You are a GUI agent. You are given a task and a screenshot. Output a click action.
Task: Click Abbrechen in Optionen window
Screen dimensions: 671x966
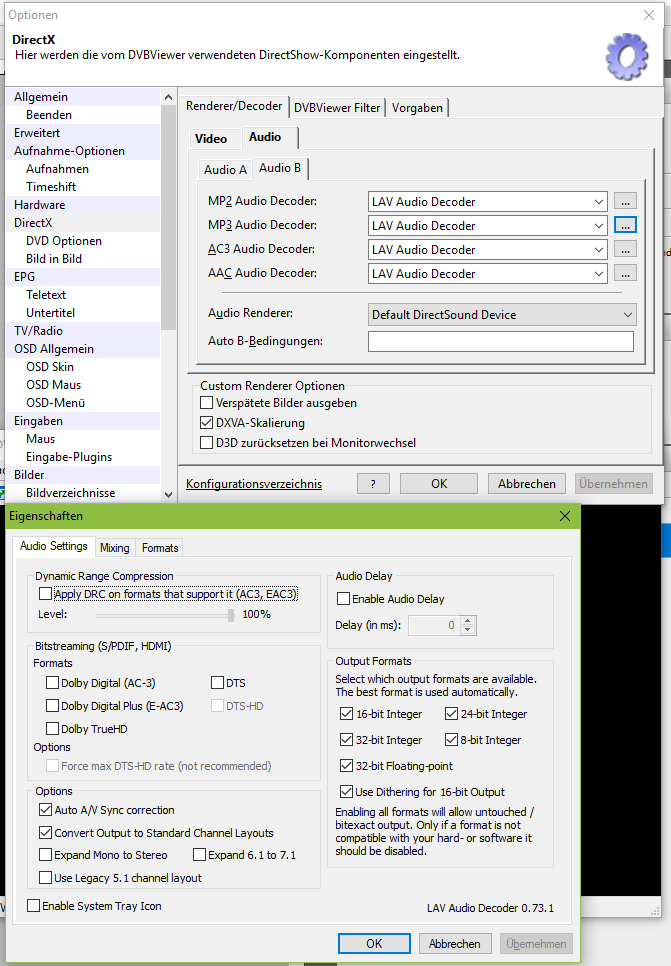[527, 484]
